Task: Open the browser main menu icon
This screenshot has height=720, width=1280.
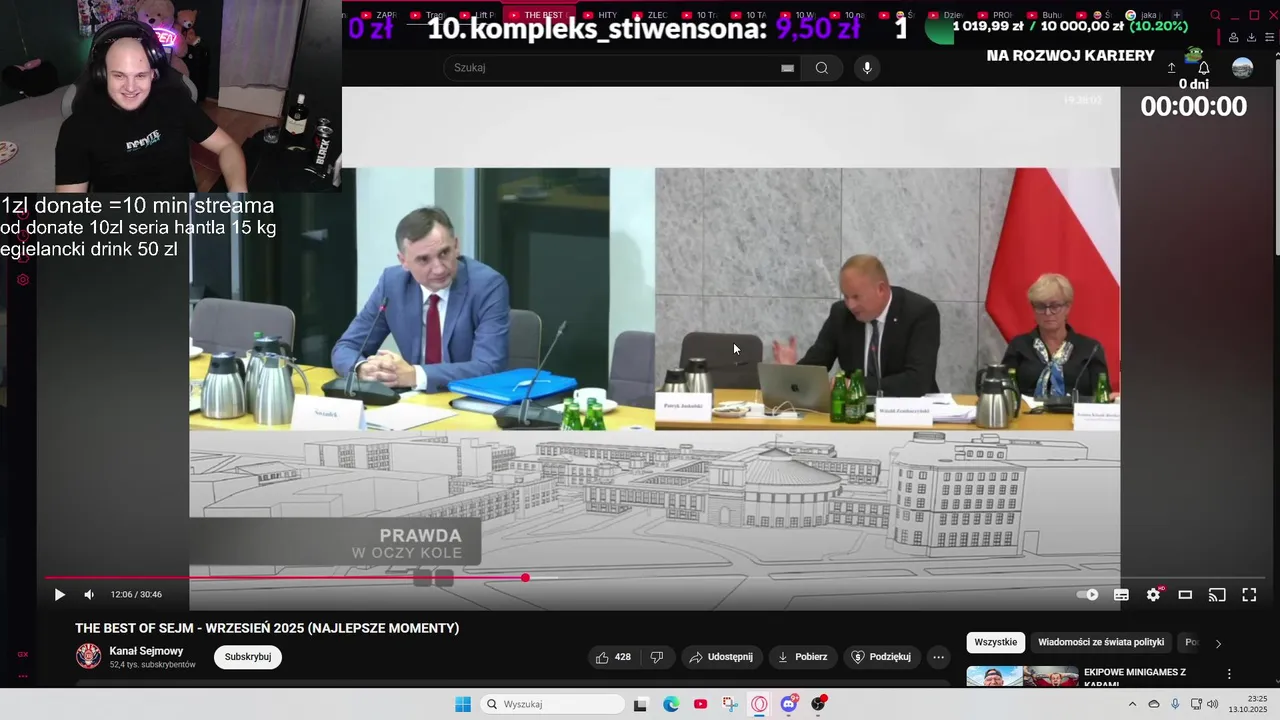Action: point(1270,38)
